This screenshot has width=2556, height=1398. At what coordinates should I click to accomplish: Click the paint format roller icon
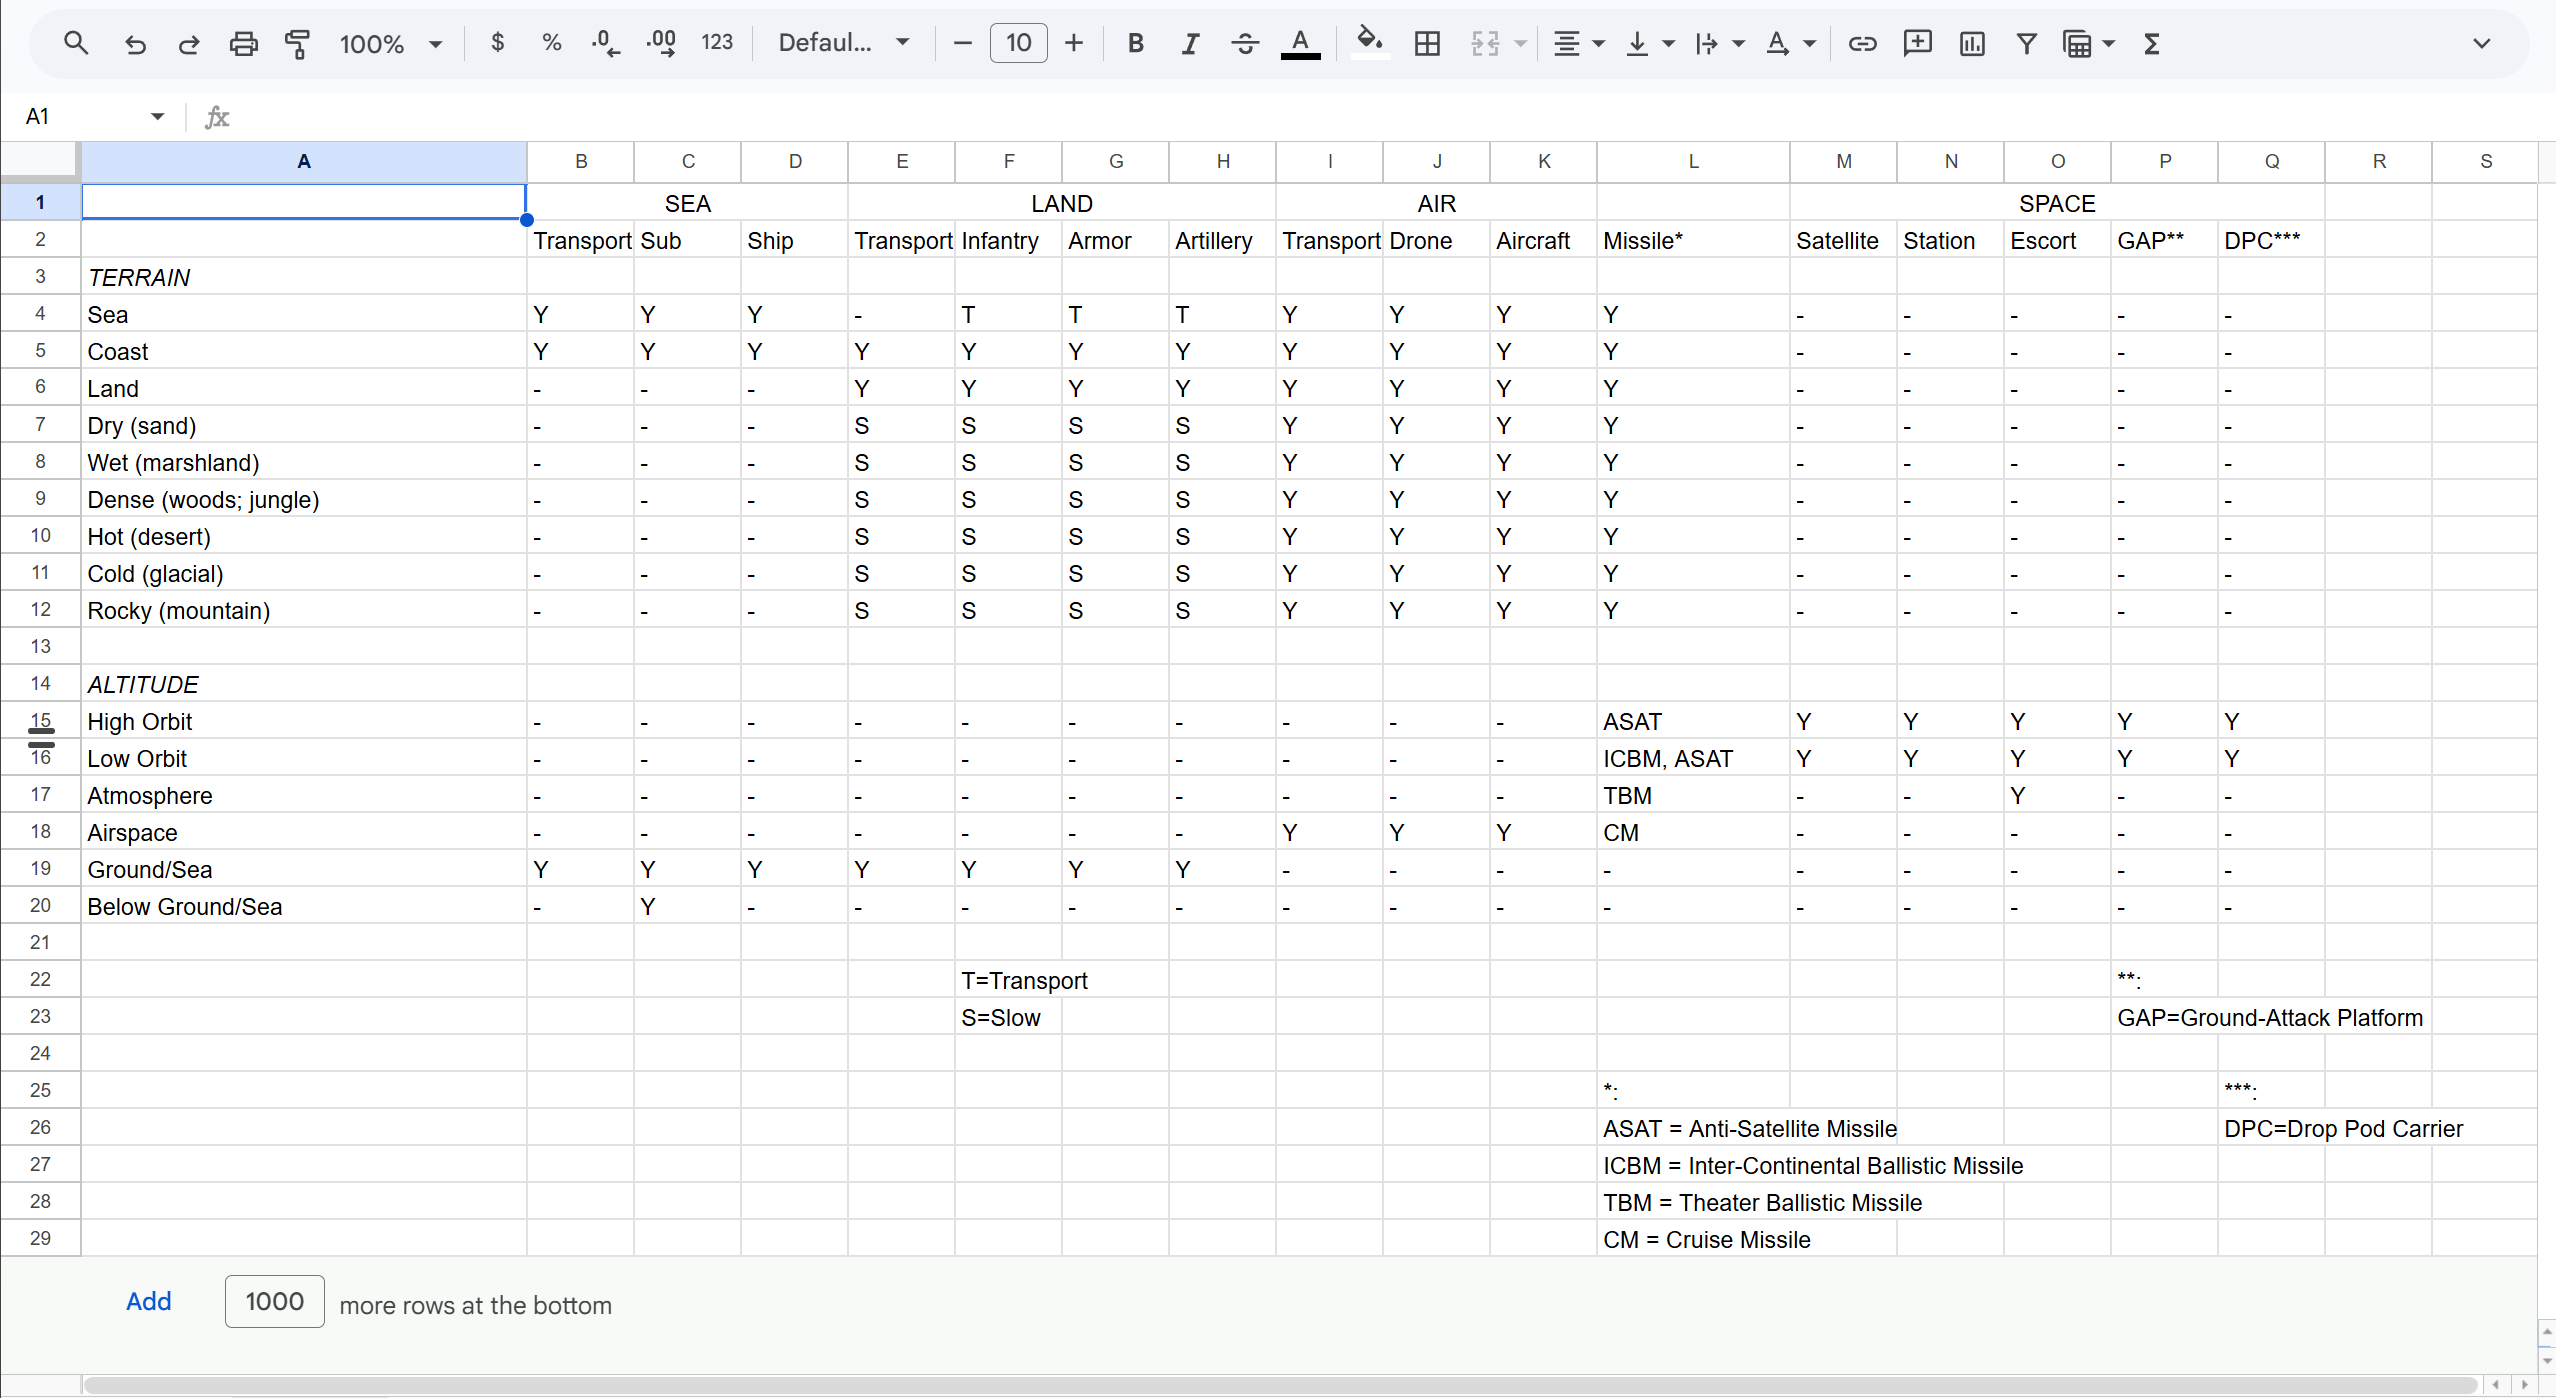[297, 43]
